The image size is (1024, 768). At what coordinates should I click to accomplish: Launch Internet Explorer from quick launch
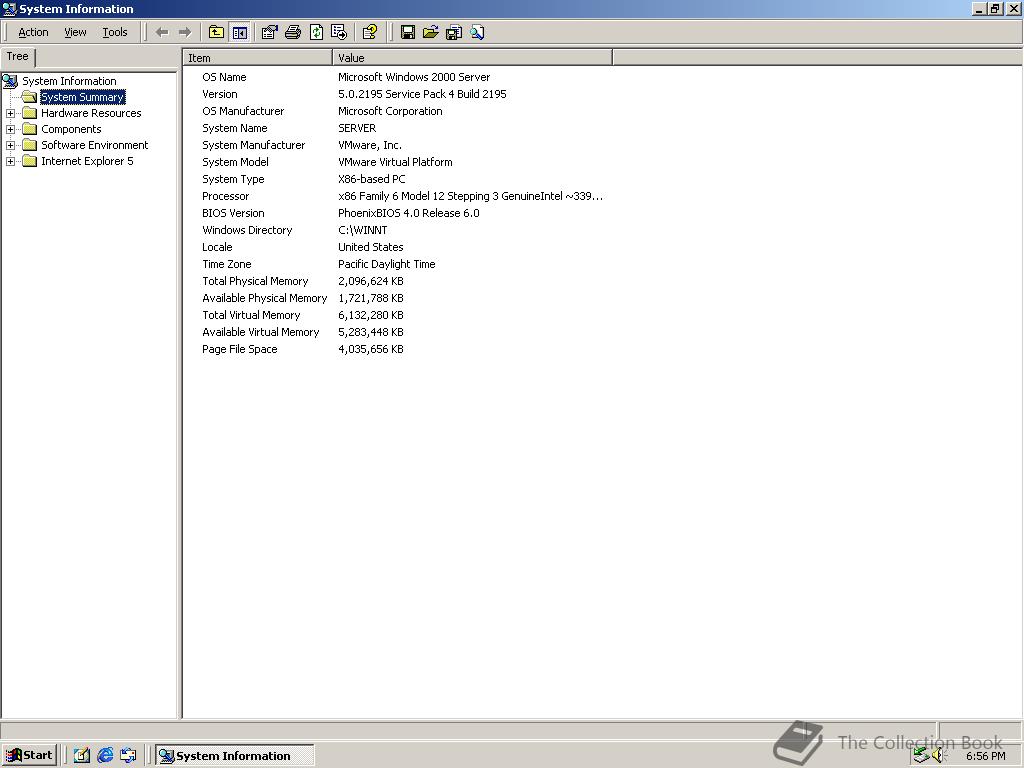[104, 756]
